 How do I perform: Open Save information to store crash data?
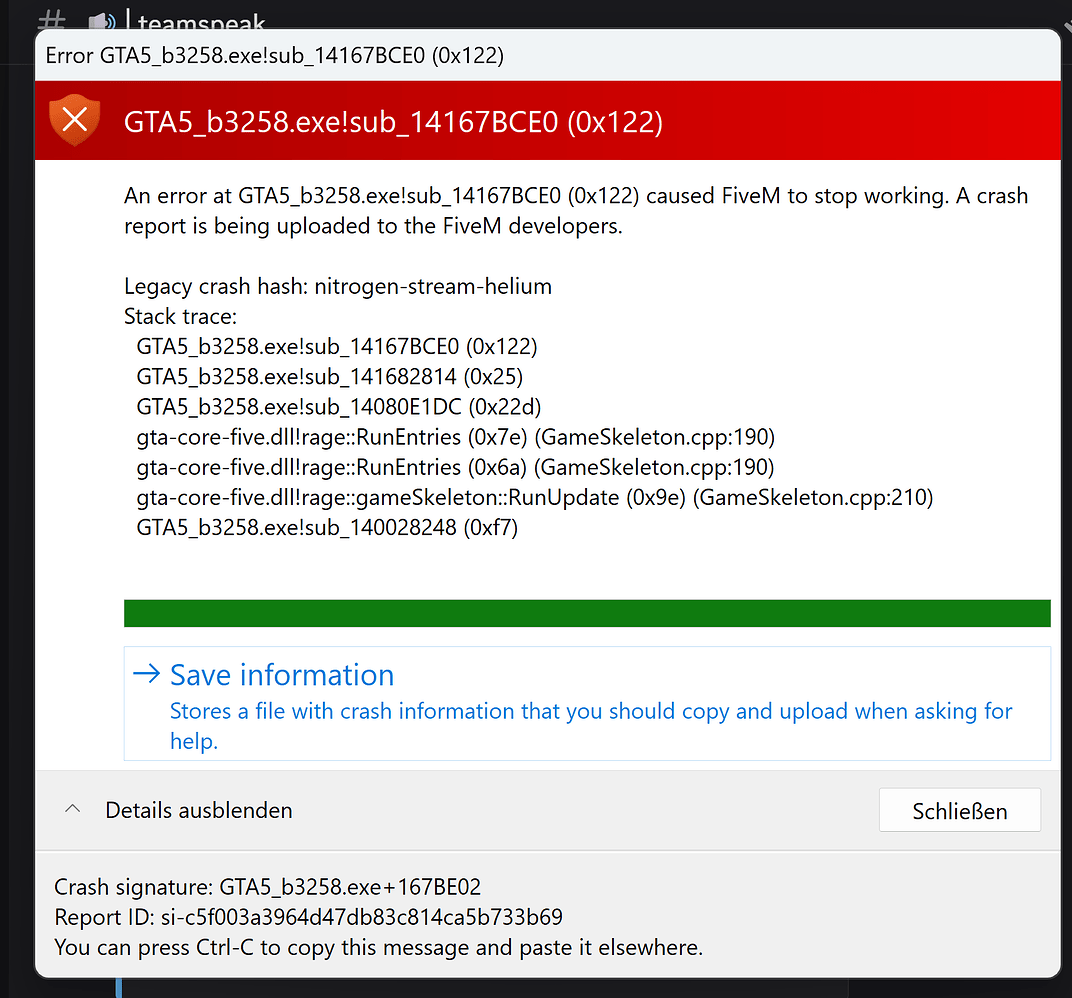click(281, 674)
